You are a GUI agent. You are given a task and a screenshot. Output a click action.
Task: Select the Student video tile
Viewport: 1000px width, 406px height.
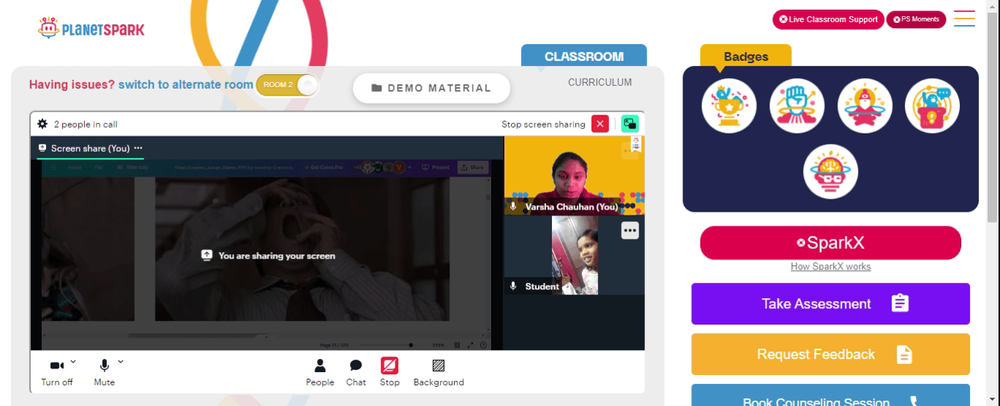point(574,255)
